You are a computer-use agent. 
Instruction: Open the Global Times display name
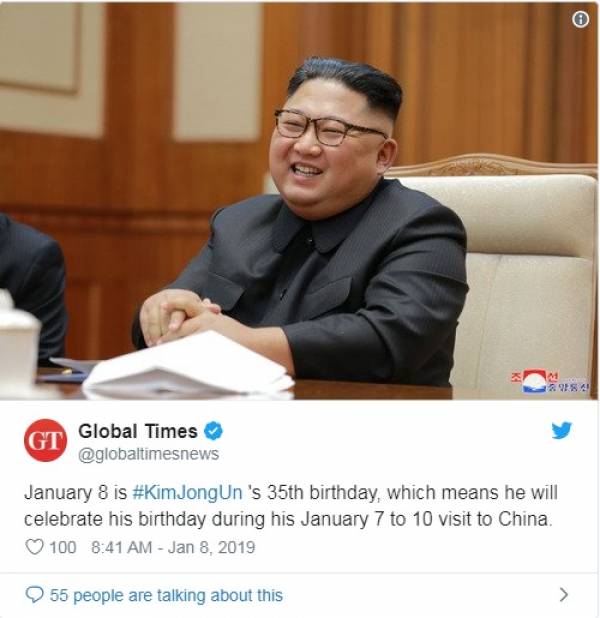[x=138, y=431]
